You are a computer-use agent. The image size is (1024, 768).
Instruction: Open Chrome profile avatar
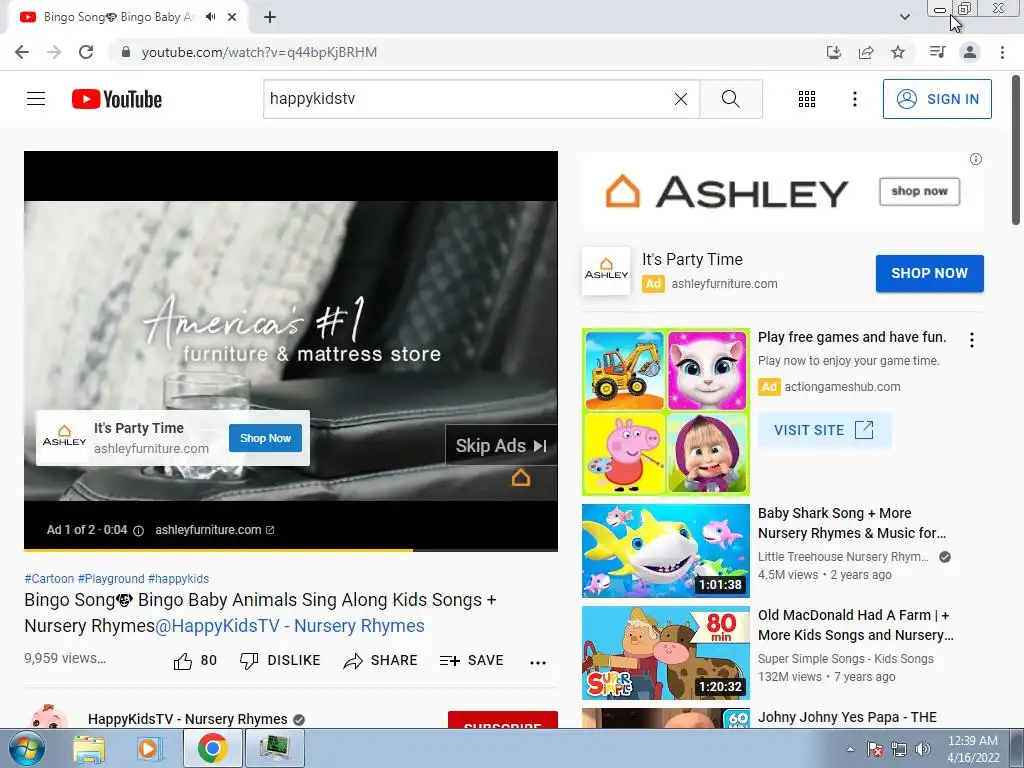tap(970, 52)
